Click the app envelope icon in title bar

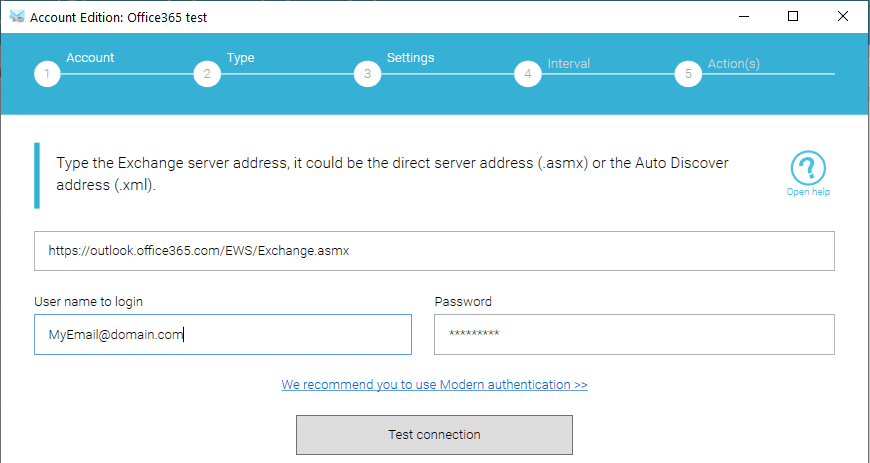pos(17,17)
